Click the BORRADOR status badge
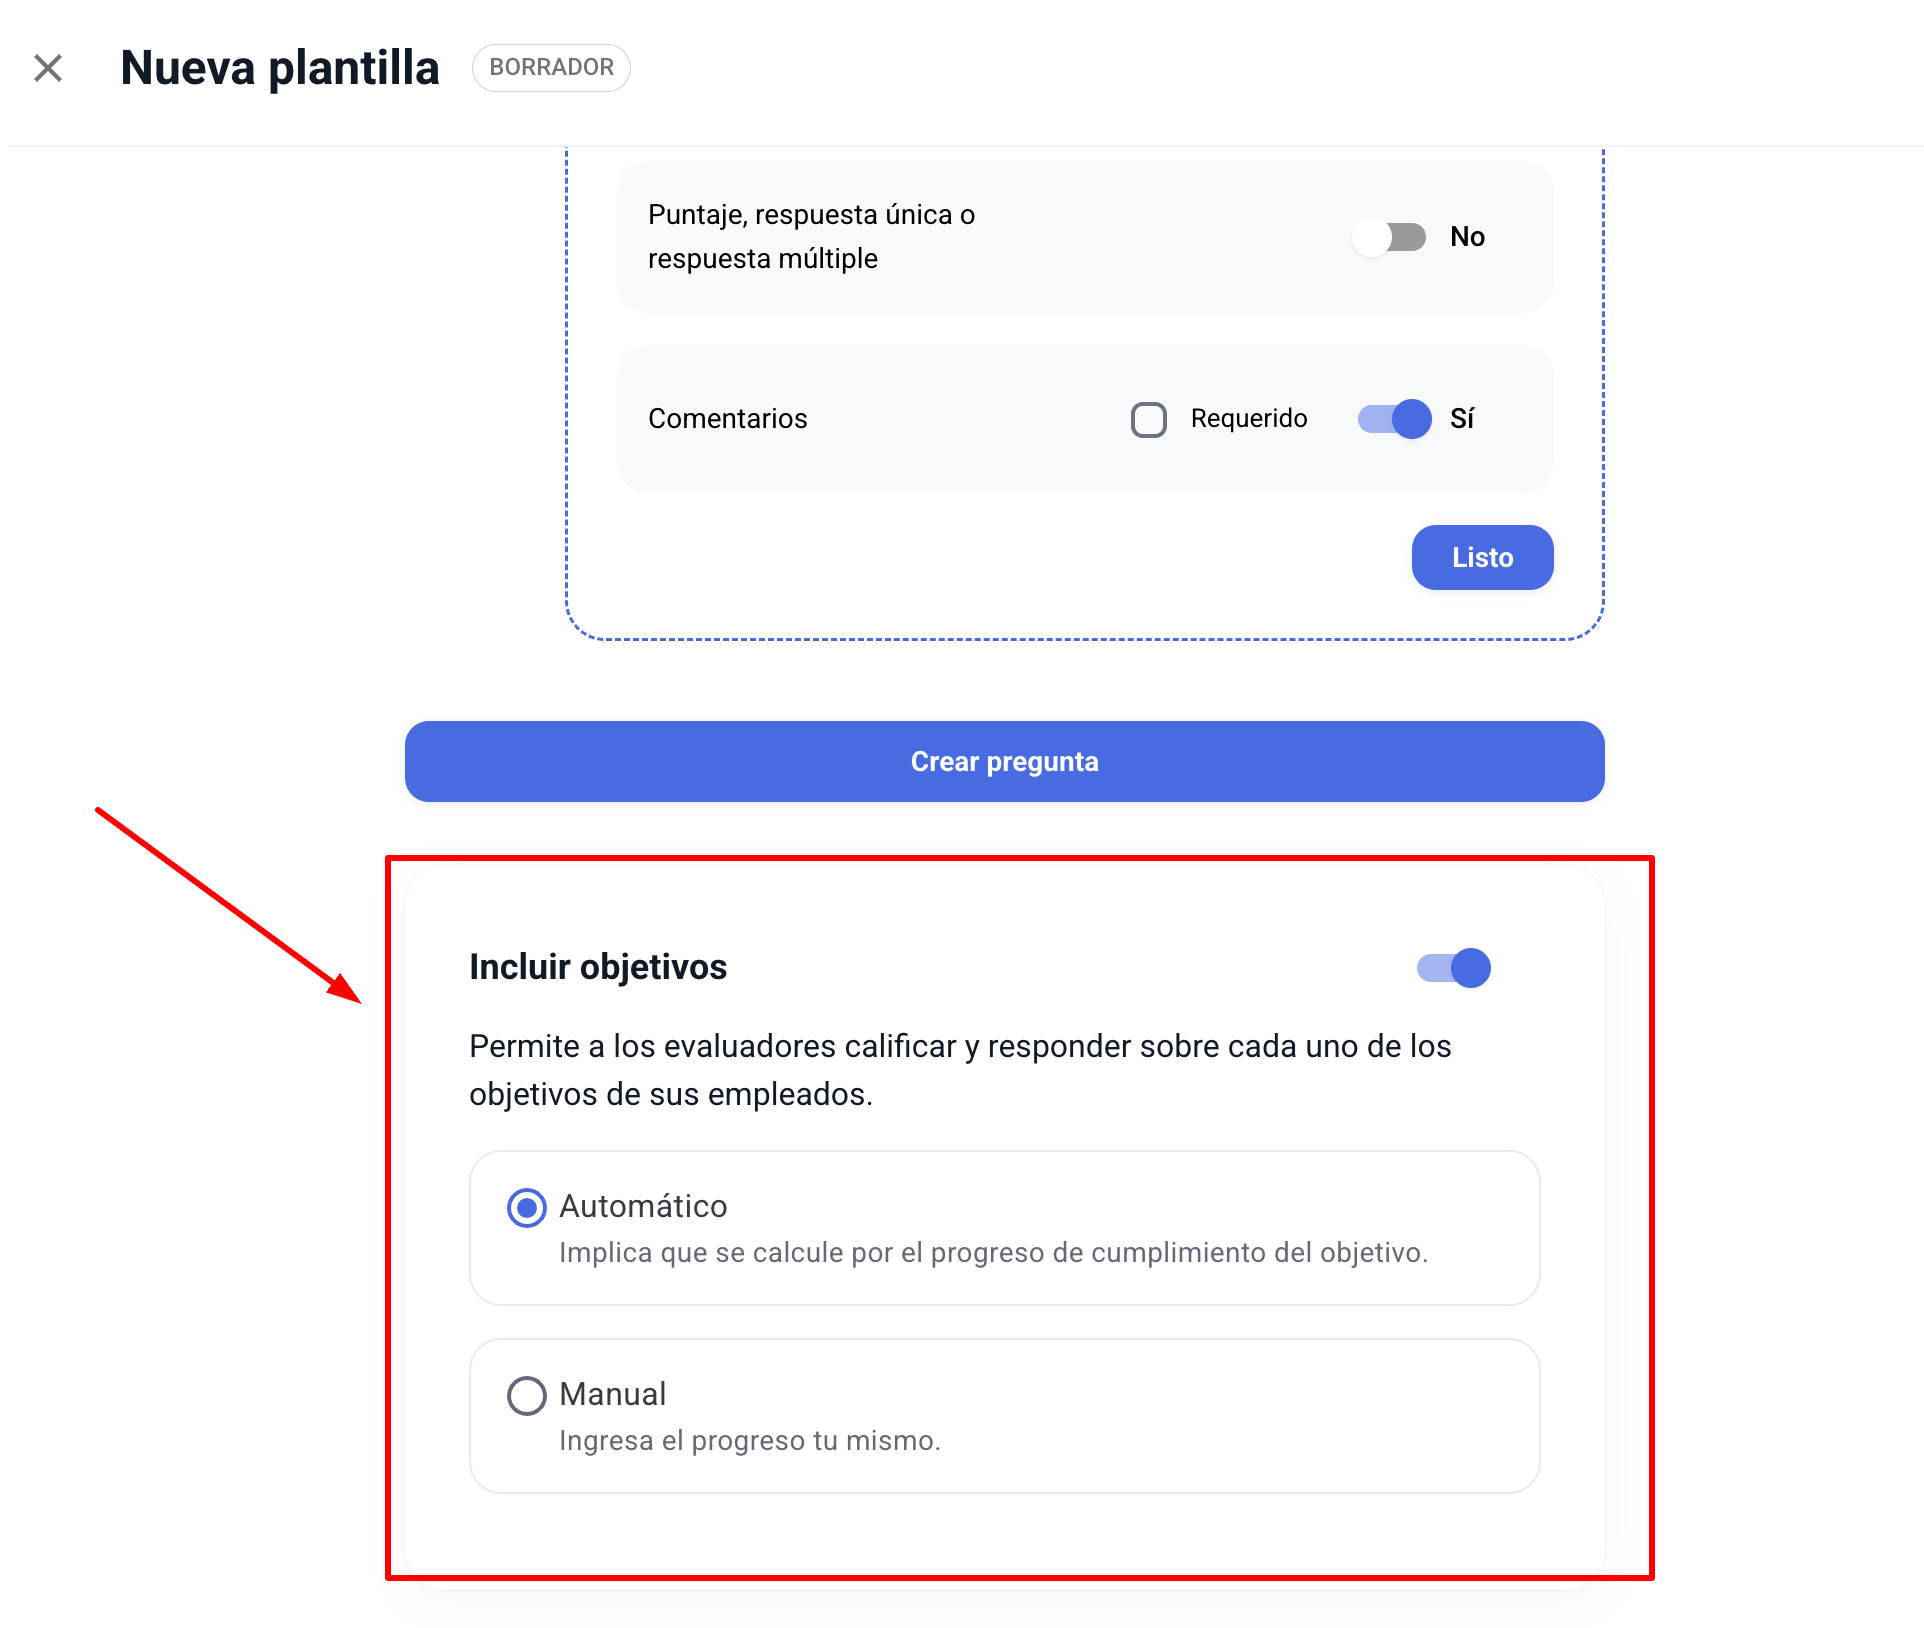This screenshot has height=1628, width=1924. click(551, 68)
